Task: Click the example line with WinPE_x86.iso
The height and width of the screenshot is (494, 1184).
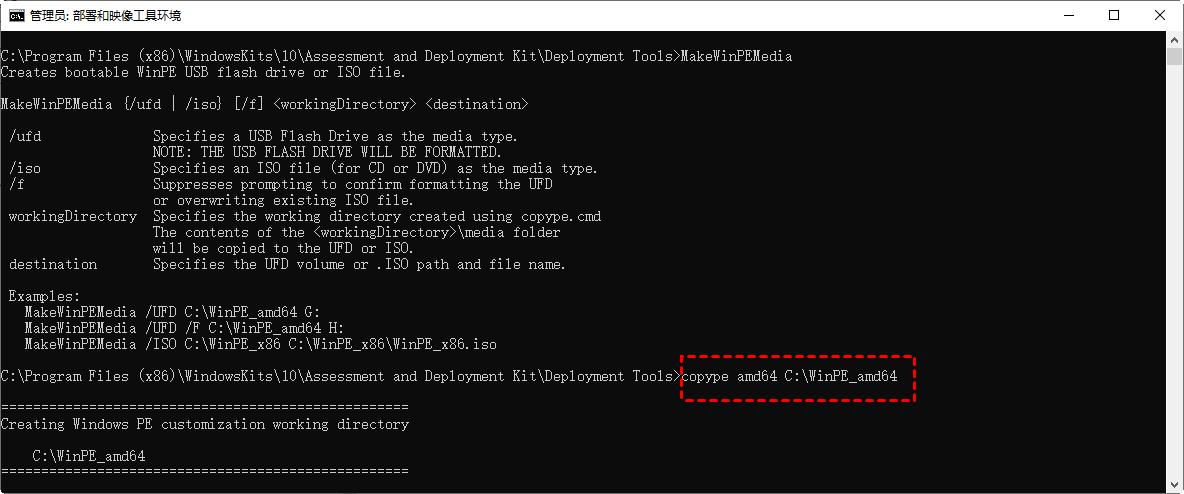Action: click(x=260, y=345)
